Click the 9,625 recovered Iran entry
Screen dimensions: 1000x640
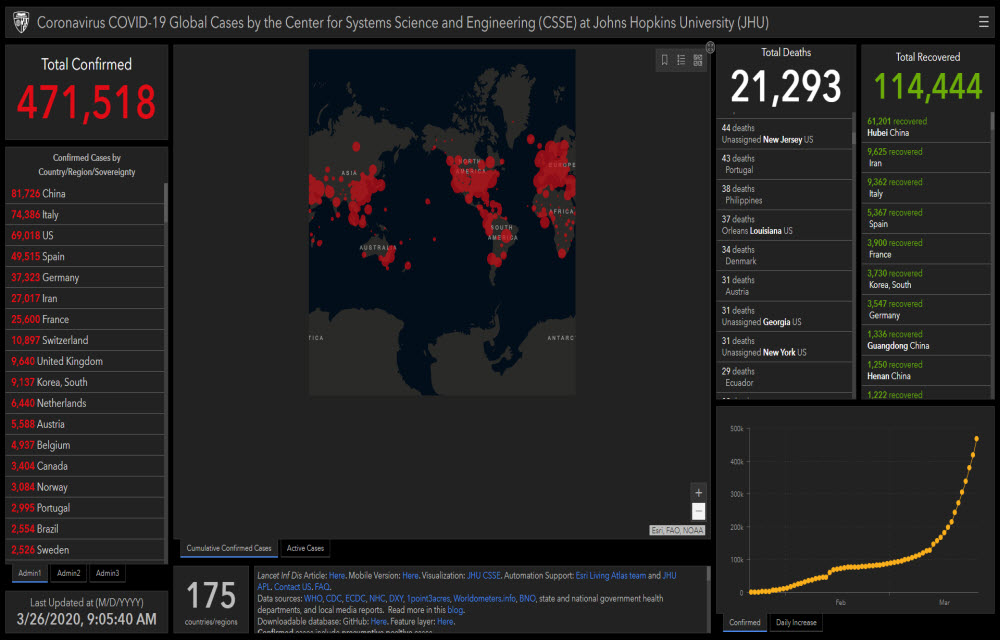(x=926, y=157)
